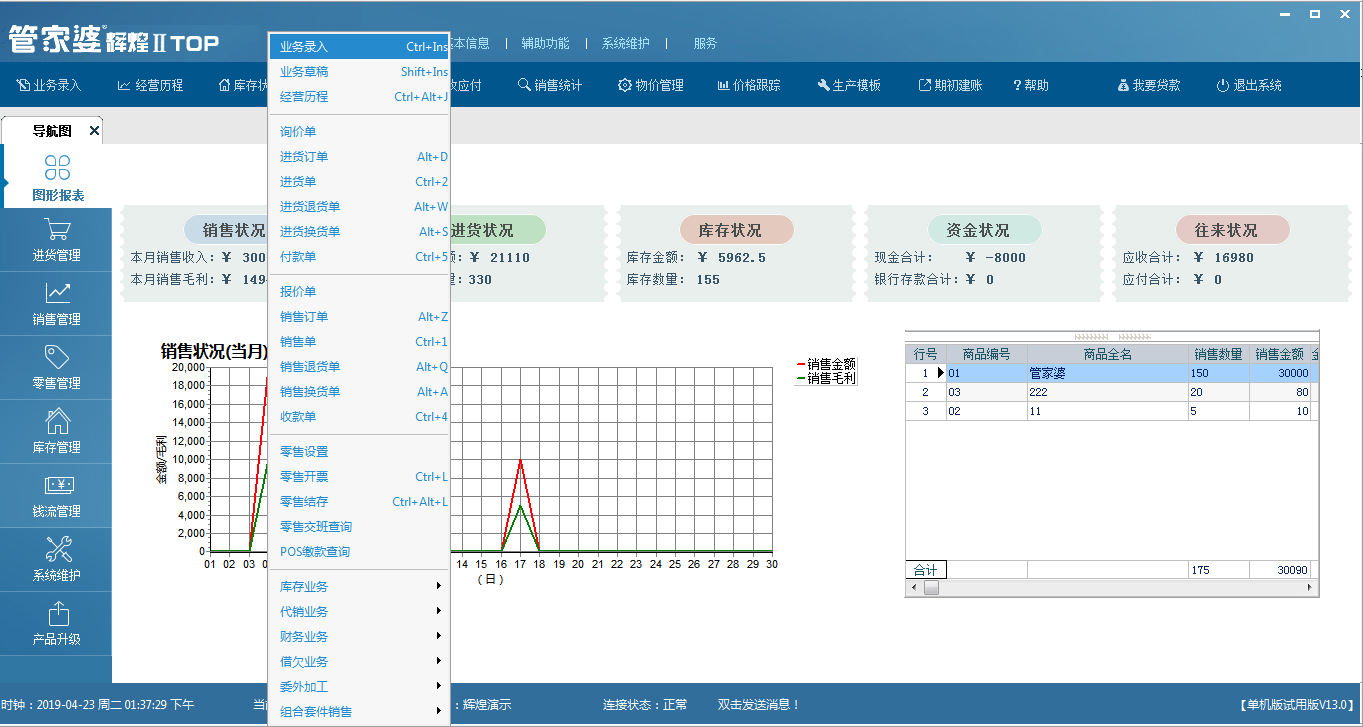Image resolution: width=1363 pixels, height=727 pixels.
Task: Expand 代销业务 submenu
Action: tap(360, 612)
